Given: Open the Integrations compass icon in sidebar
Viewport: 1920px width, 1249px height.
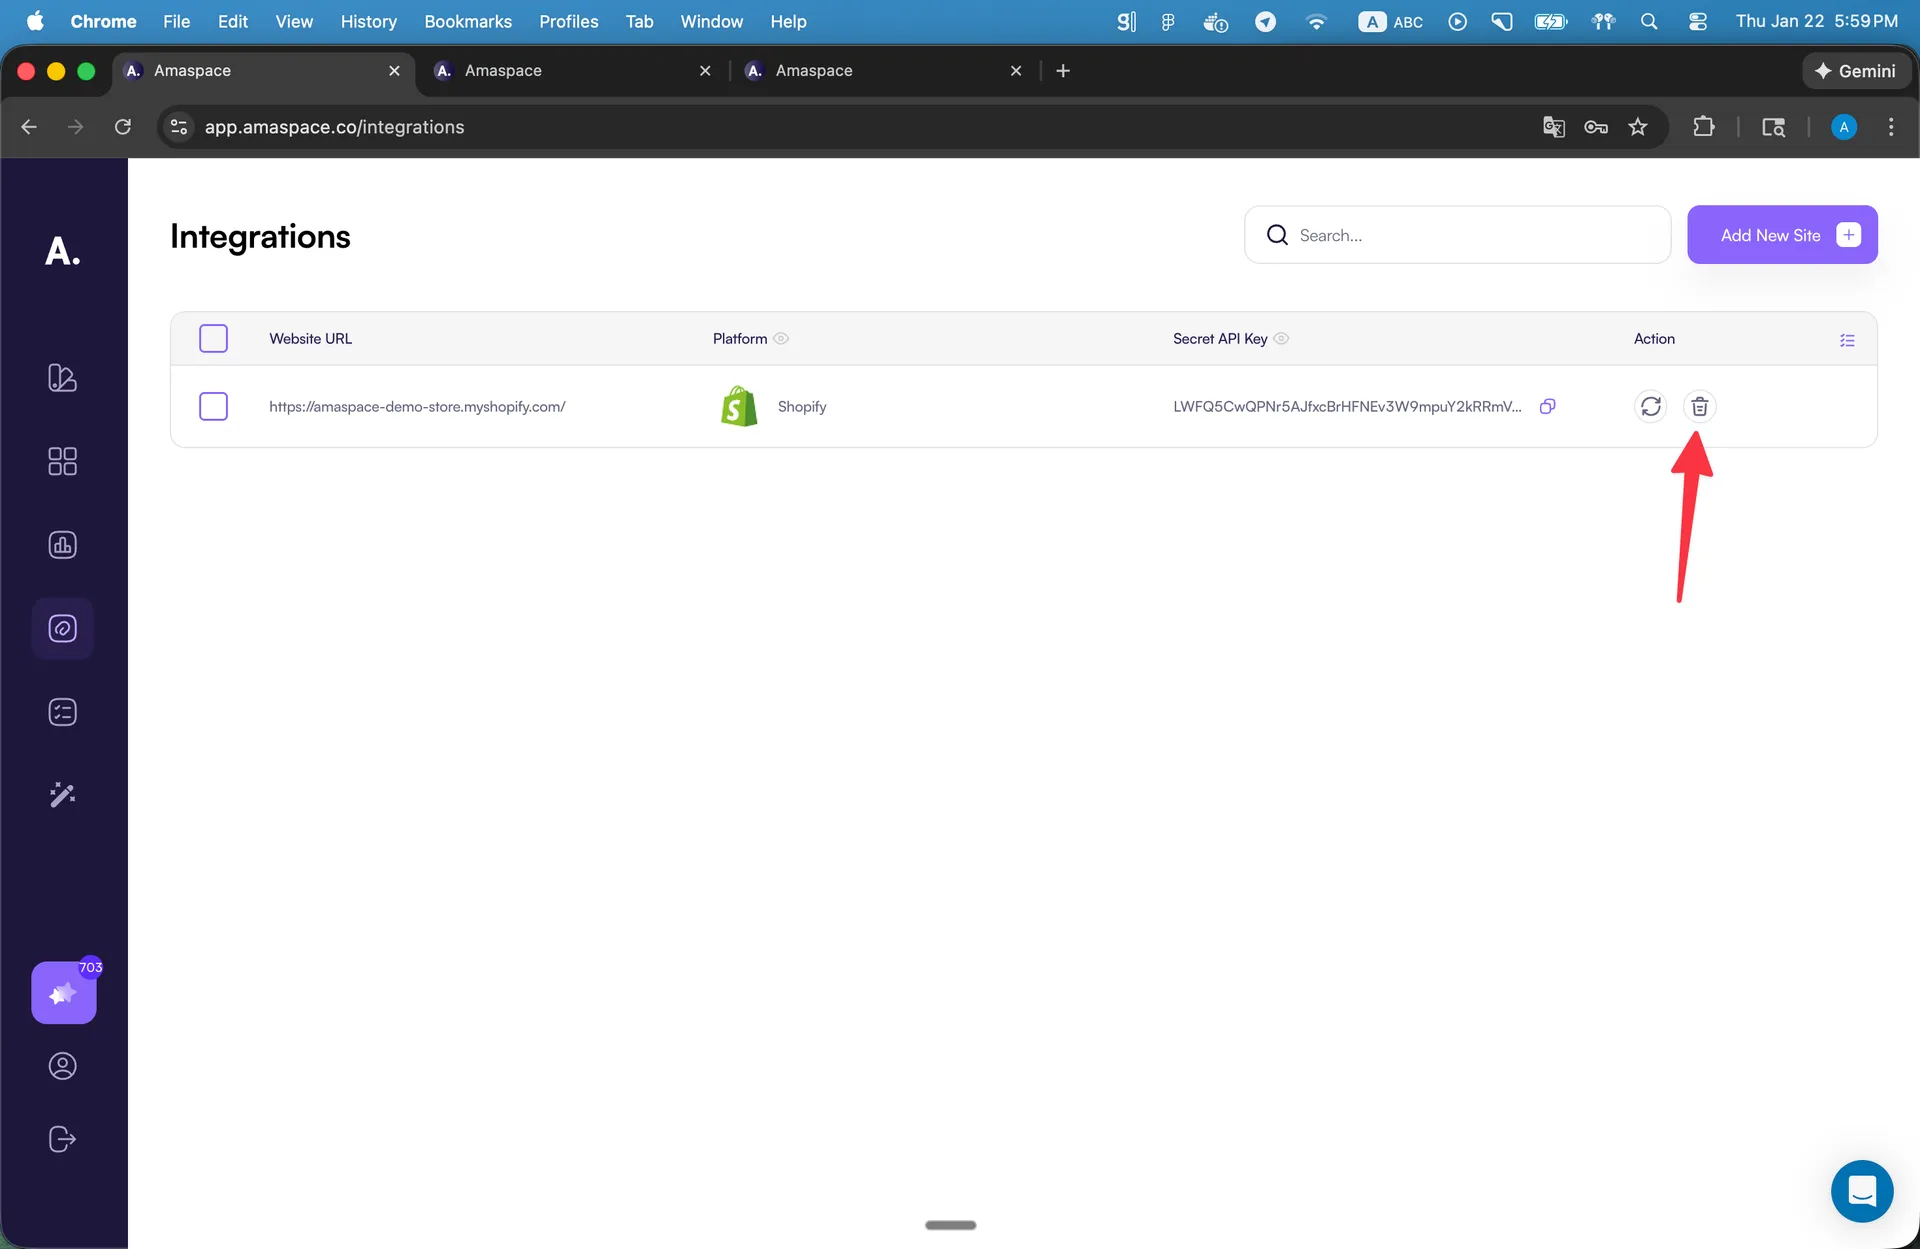Looking at the screenshot, I should click(x=62, y=628).
